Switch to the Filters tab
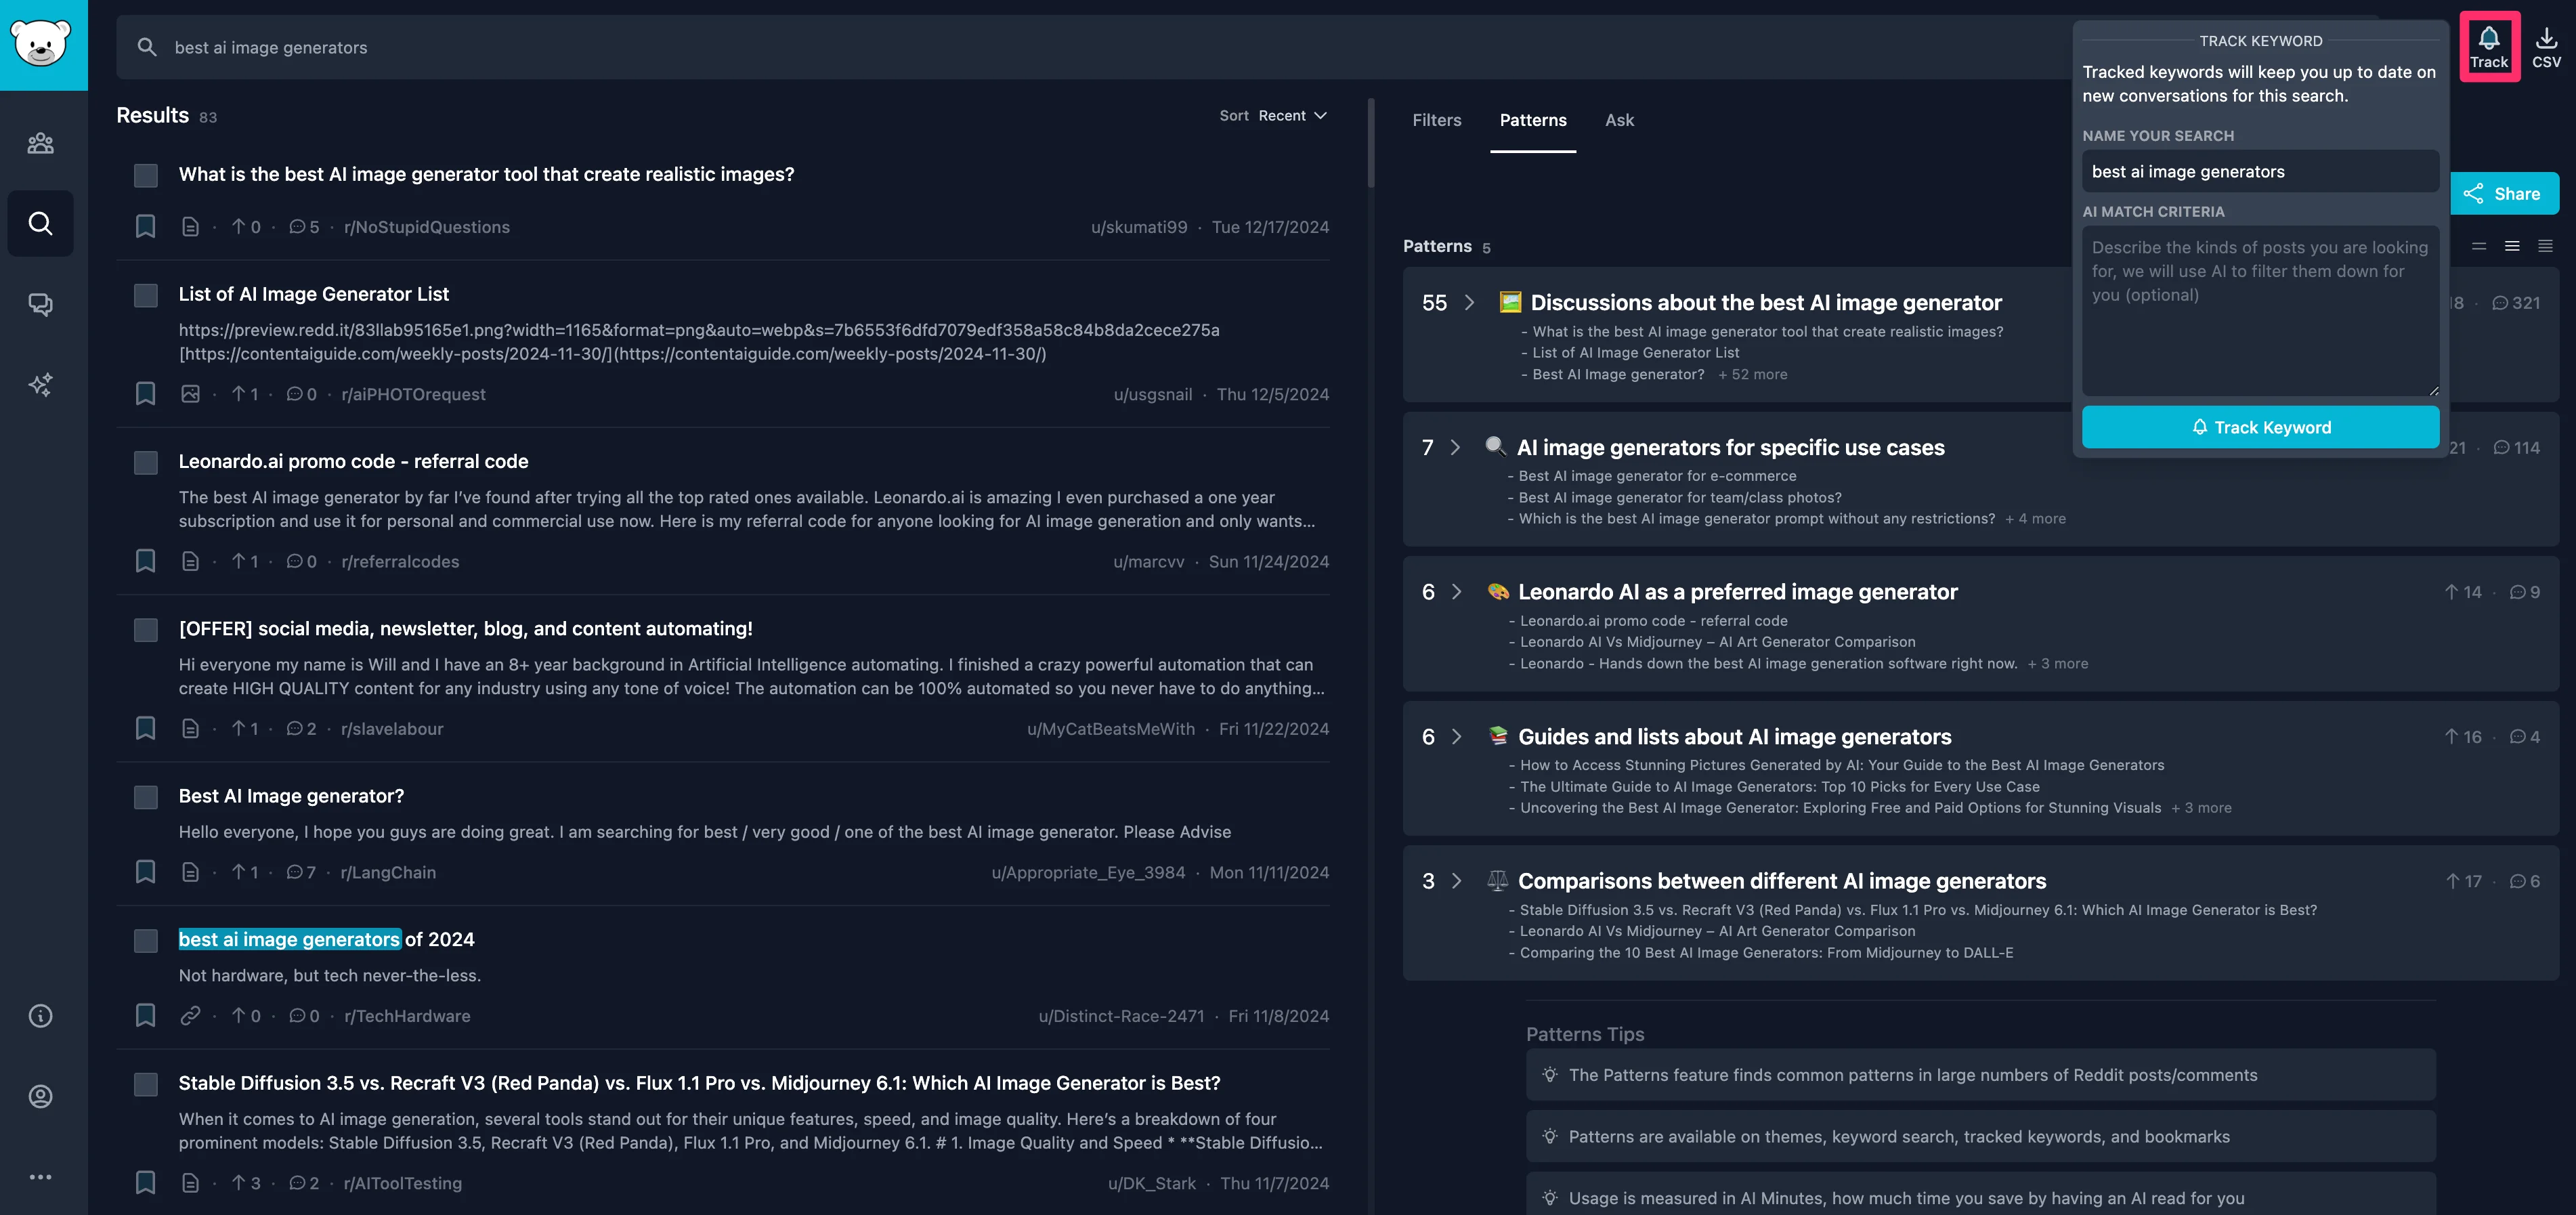The width and height of the screenshot is (2576, 1215). 1436,120
